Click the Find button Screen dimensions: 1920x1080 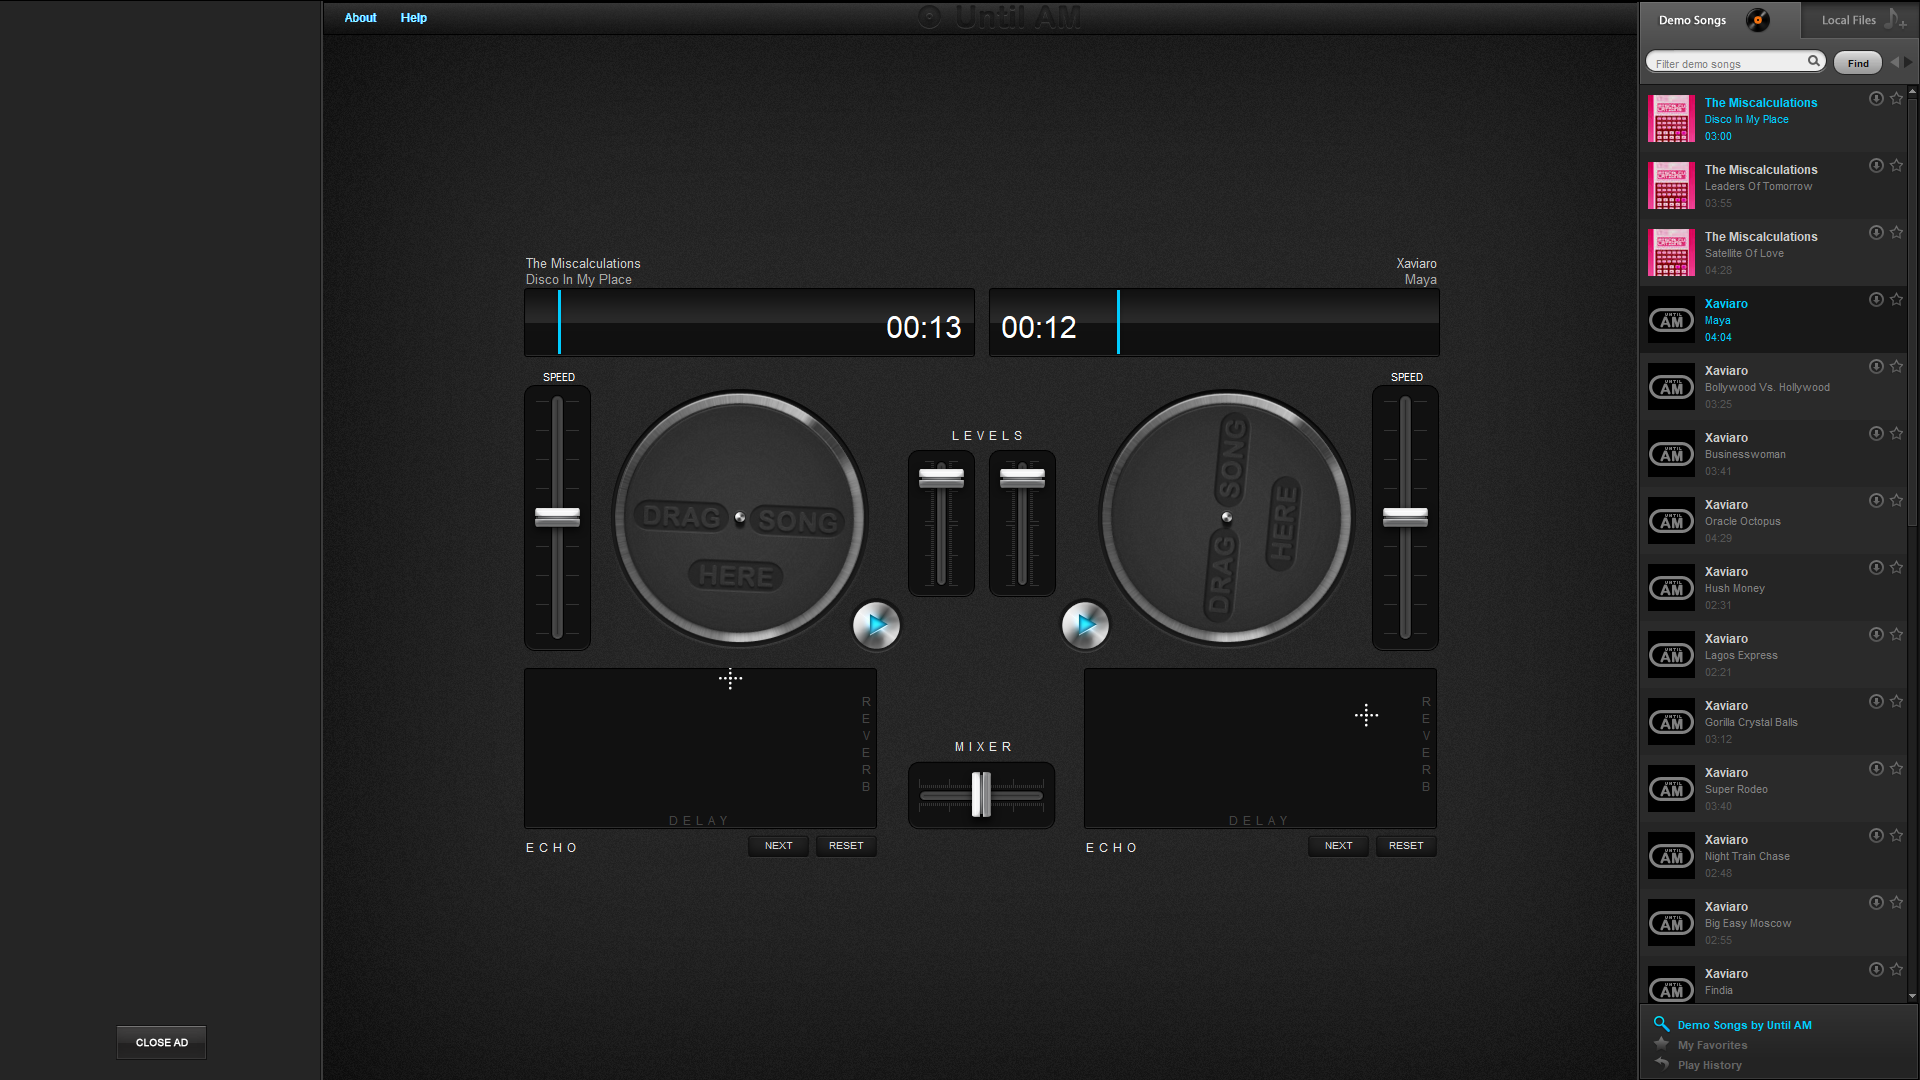[1858, 63]
